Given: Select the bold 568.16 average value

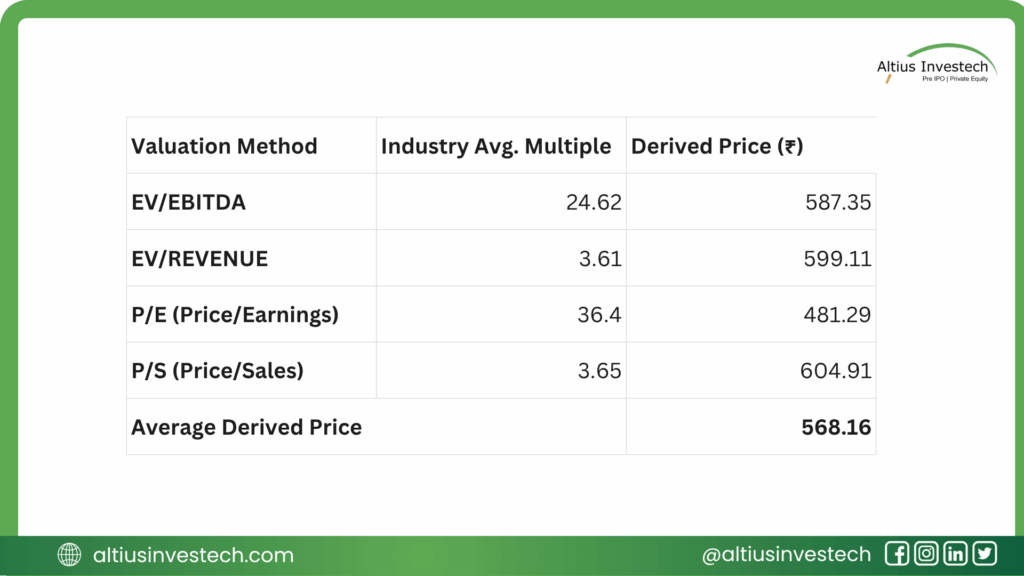Looking at the screenshot, I should pyautogui.click(x=836, y=427).
